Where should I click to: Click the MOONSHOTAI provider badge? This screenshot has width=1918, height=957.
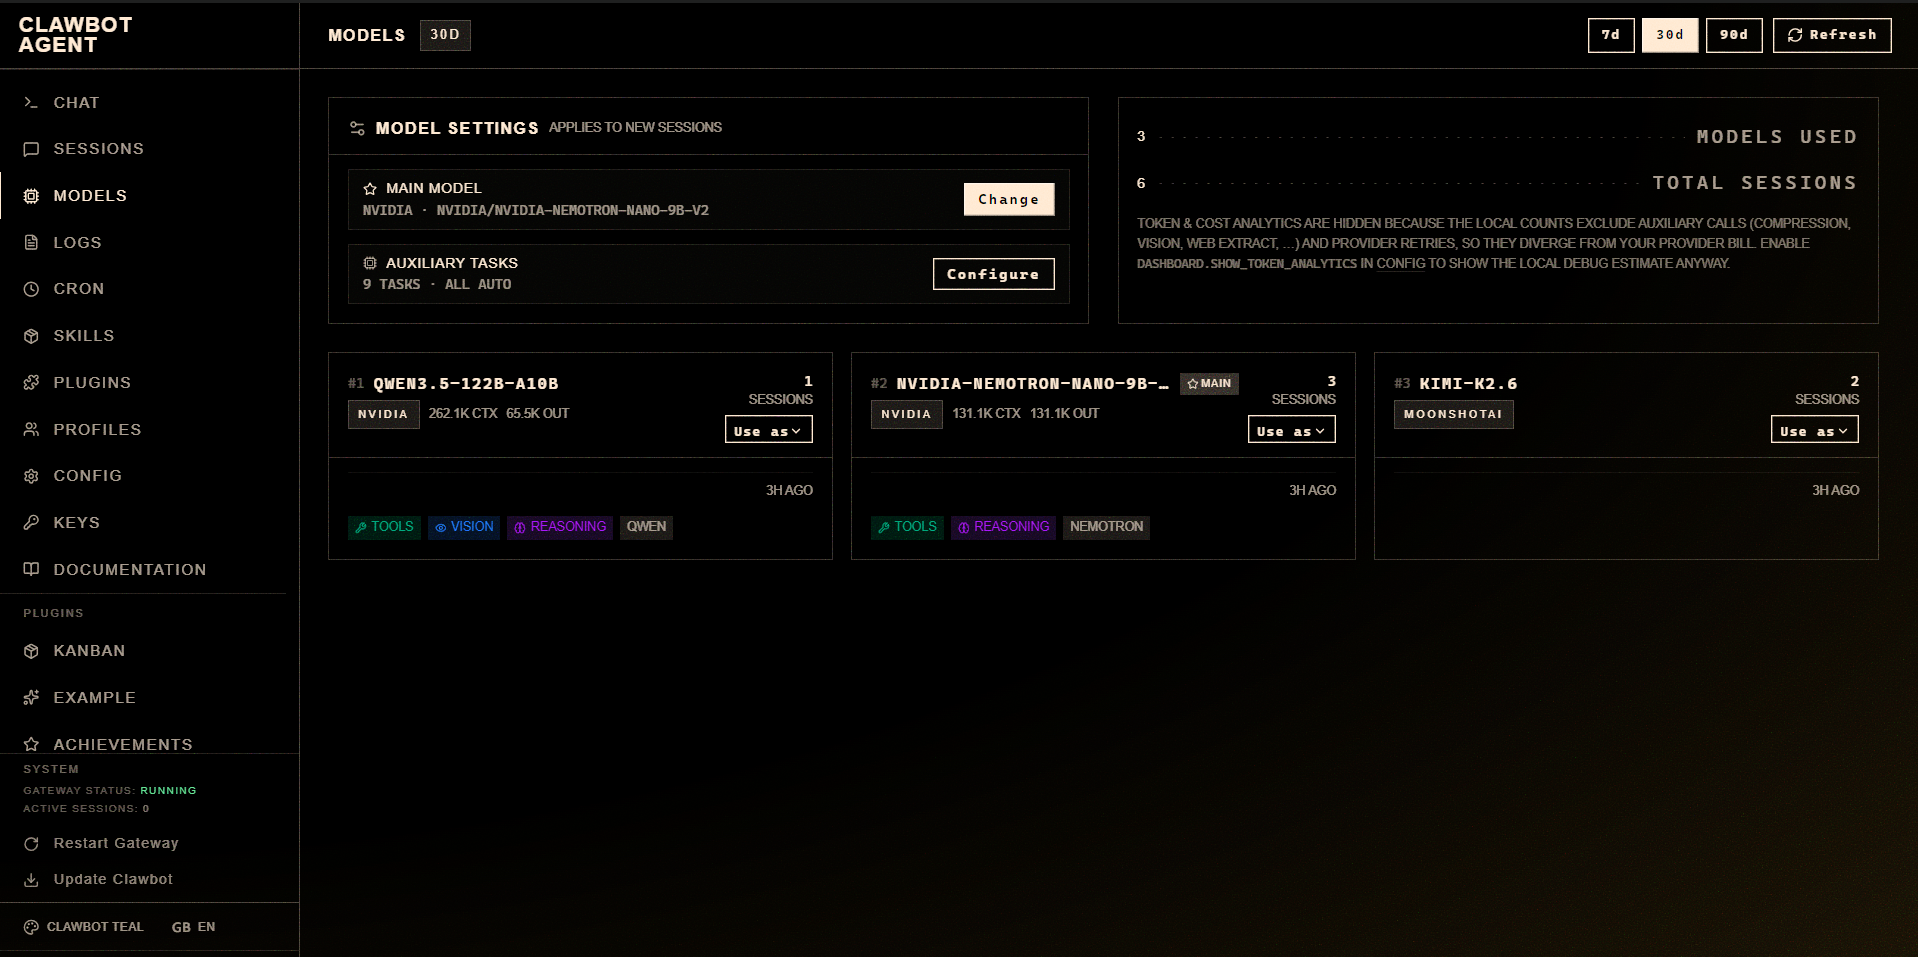[1453, 414]
